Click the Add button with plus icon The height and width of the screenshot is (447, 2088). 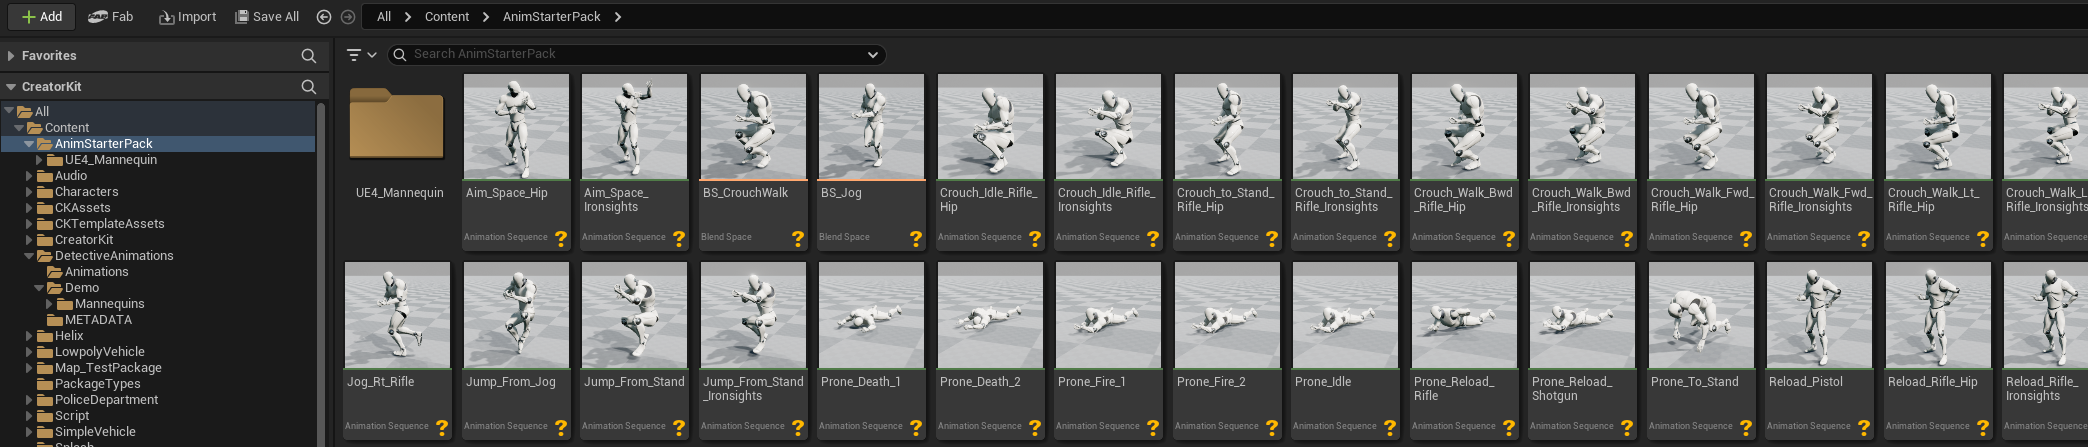click(x=42, y=17)
